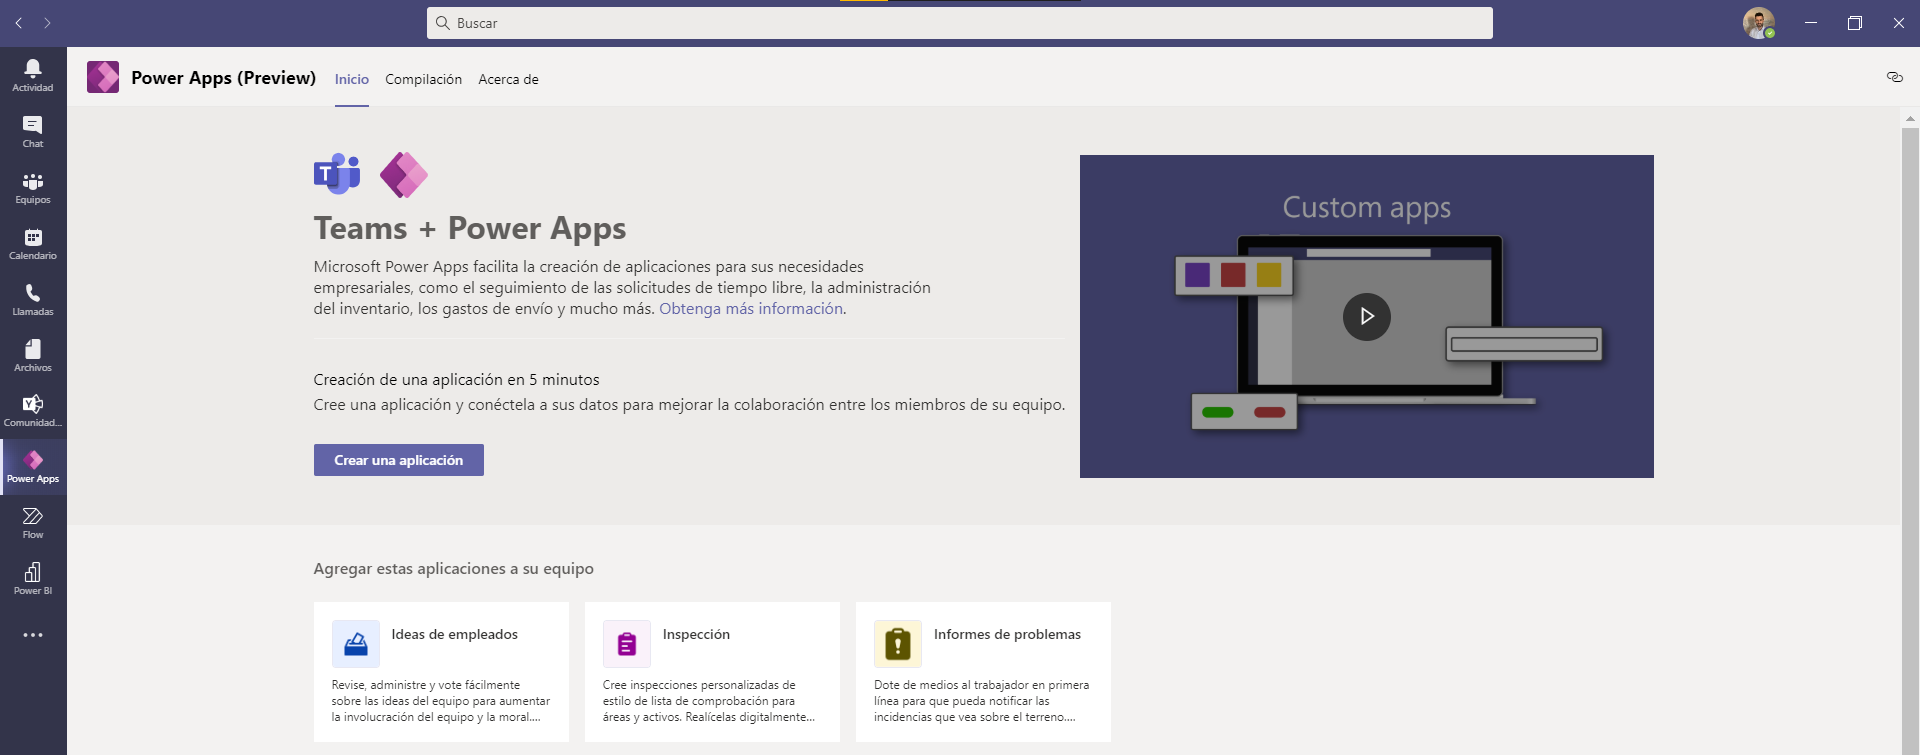Click the search magnifier icon

point(443,23)
